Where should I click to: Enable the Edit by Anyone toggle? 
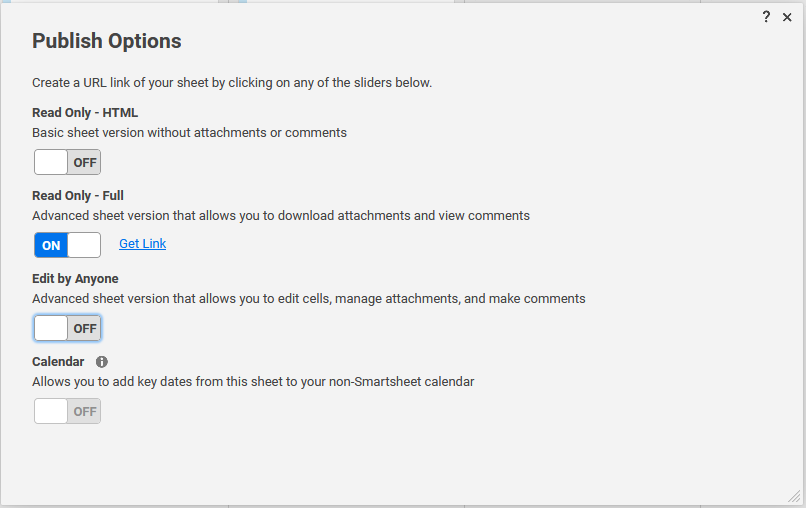tap(67, 328)
